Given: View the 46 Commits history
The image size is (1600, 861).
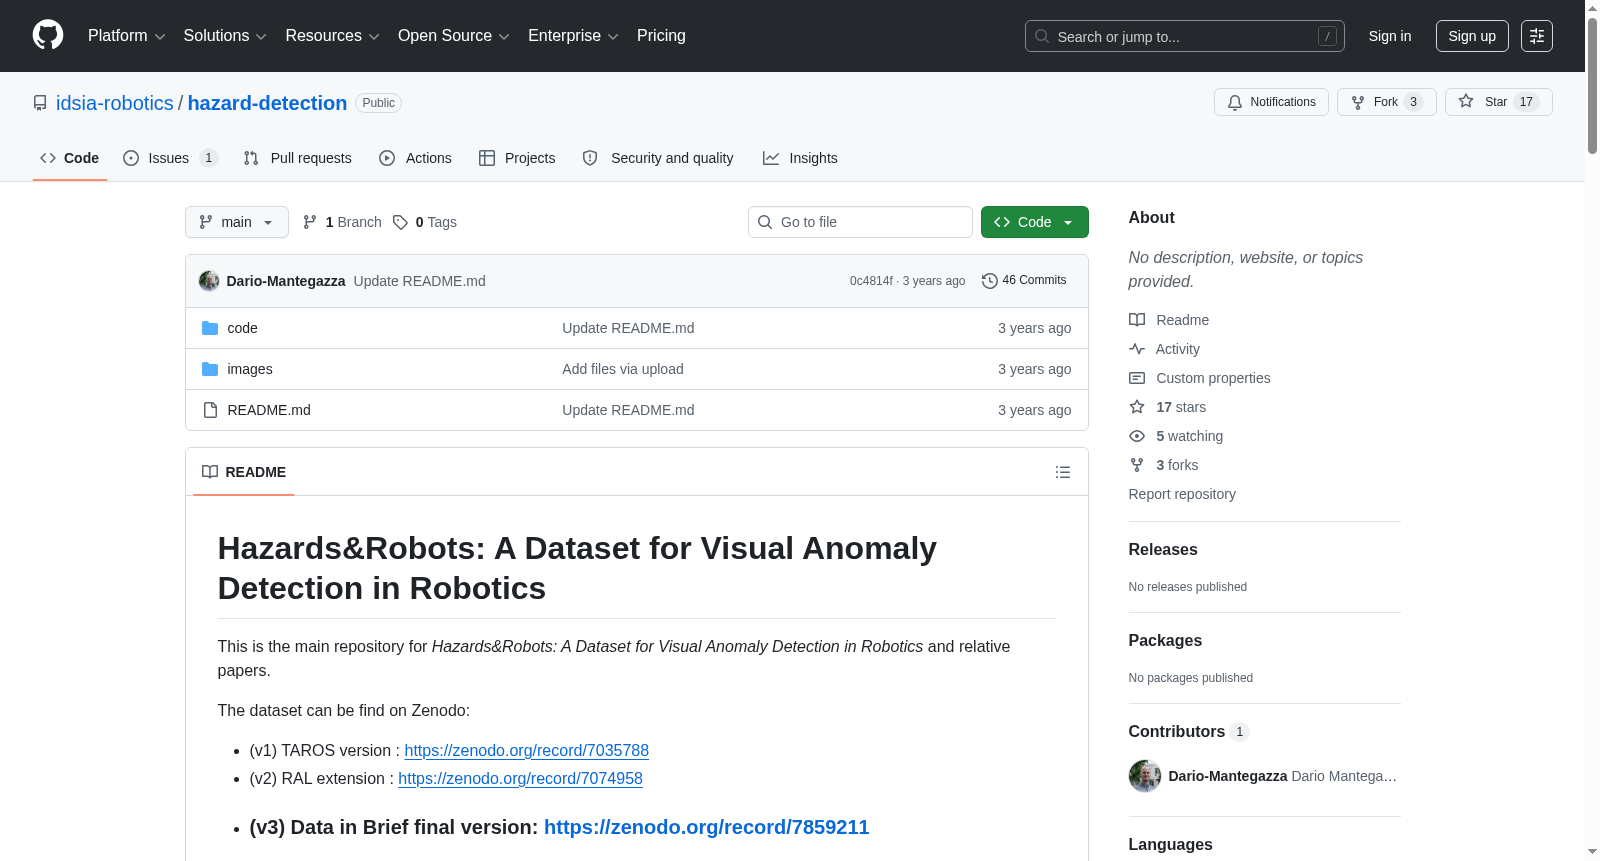Looking at the screenshot, I should tap(1024, 281).
